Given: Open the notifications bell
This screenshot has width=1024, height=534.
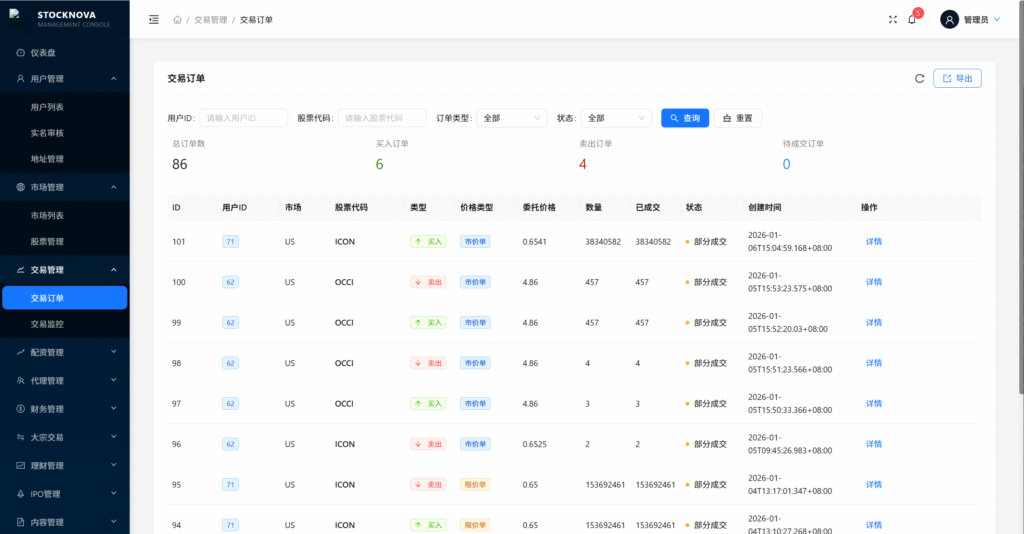Looking at the screenshot, I should point(912,20).
